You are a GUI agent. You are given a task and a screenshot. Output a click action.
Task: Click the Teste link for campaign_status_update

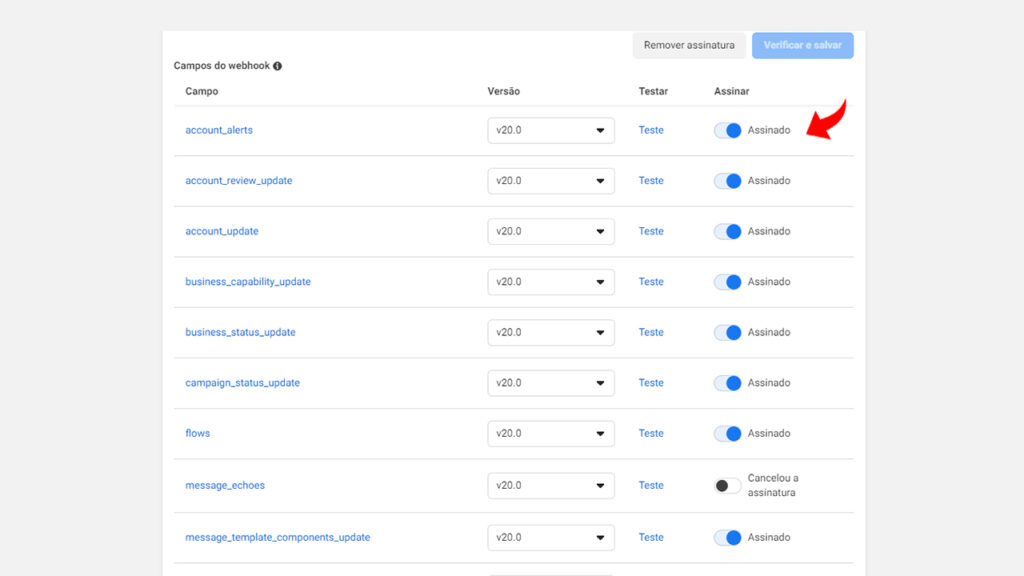tap(651, 383)
